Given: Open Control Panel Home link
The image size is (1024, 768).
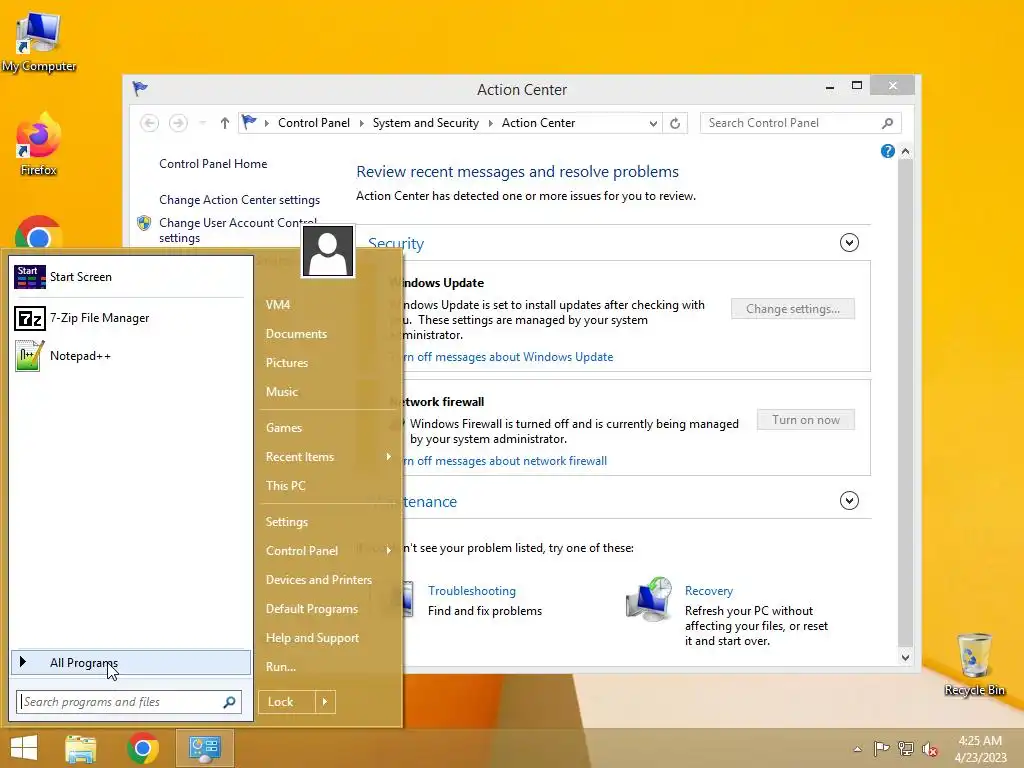Looking at the screenshot, I should [x=213, y=164].
